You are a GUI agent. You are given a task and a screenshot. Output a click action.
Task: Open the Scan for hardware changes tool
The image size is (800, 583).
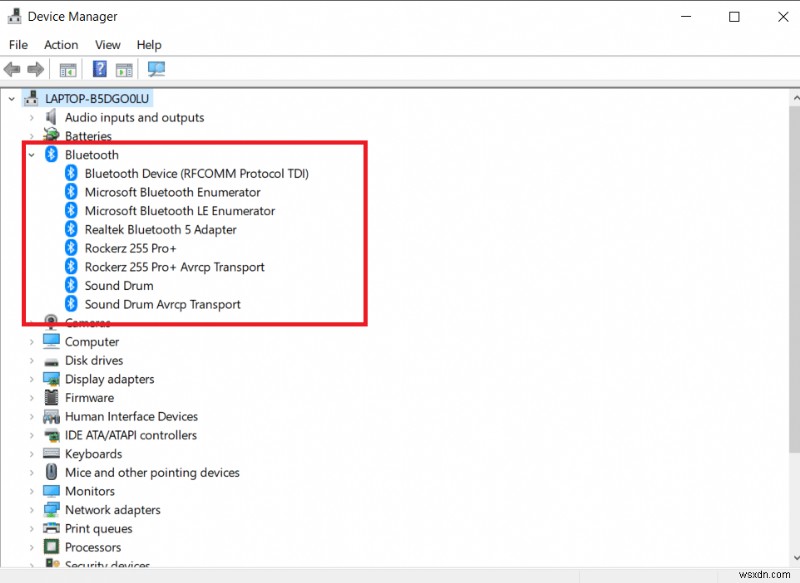coord(155,69)
